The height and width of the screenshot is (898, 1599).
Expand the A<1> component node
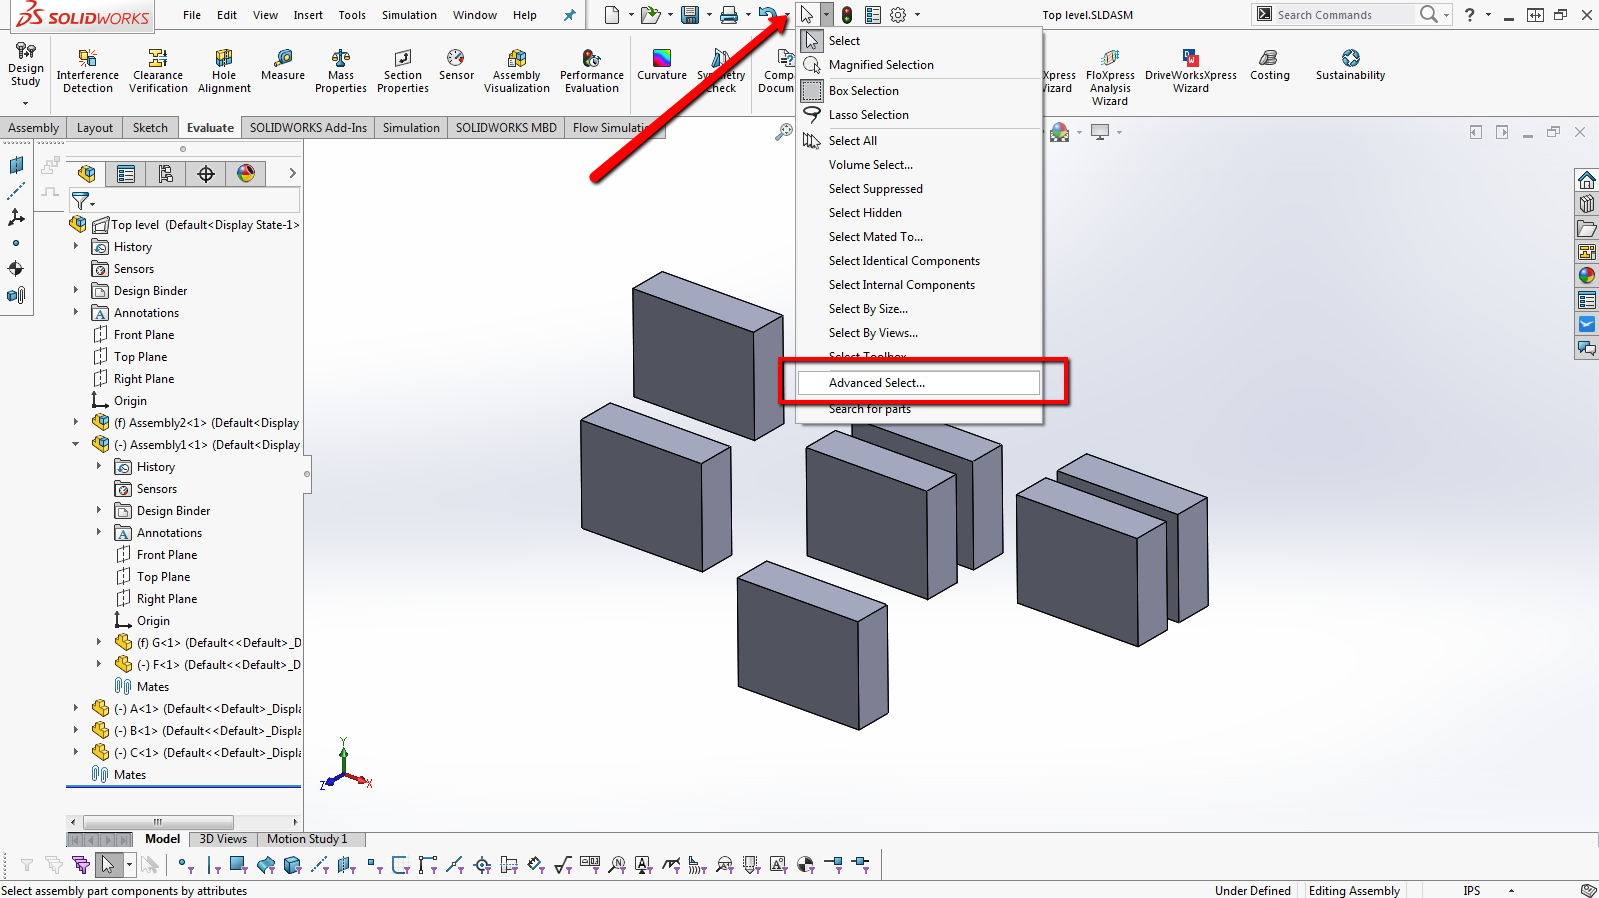[x=76, y=709]
